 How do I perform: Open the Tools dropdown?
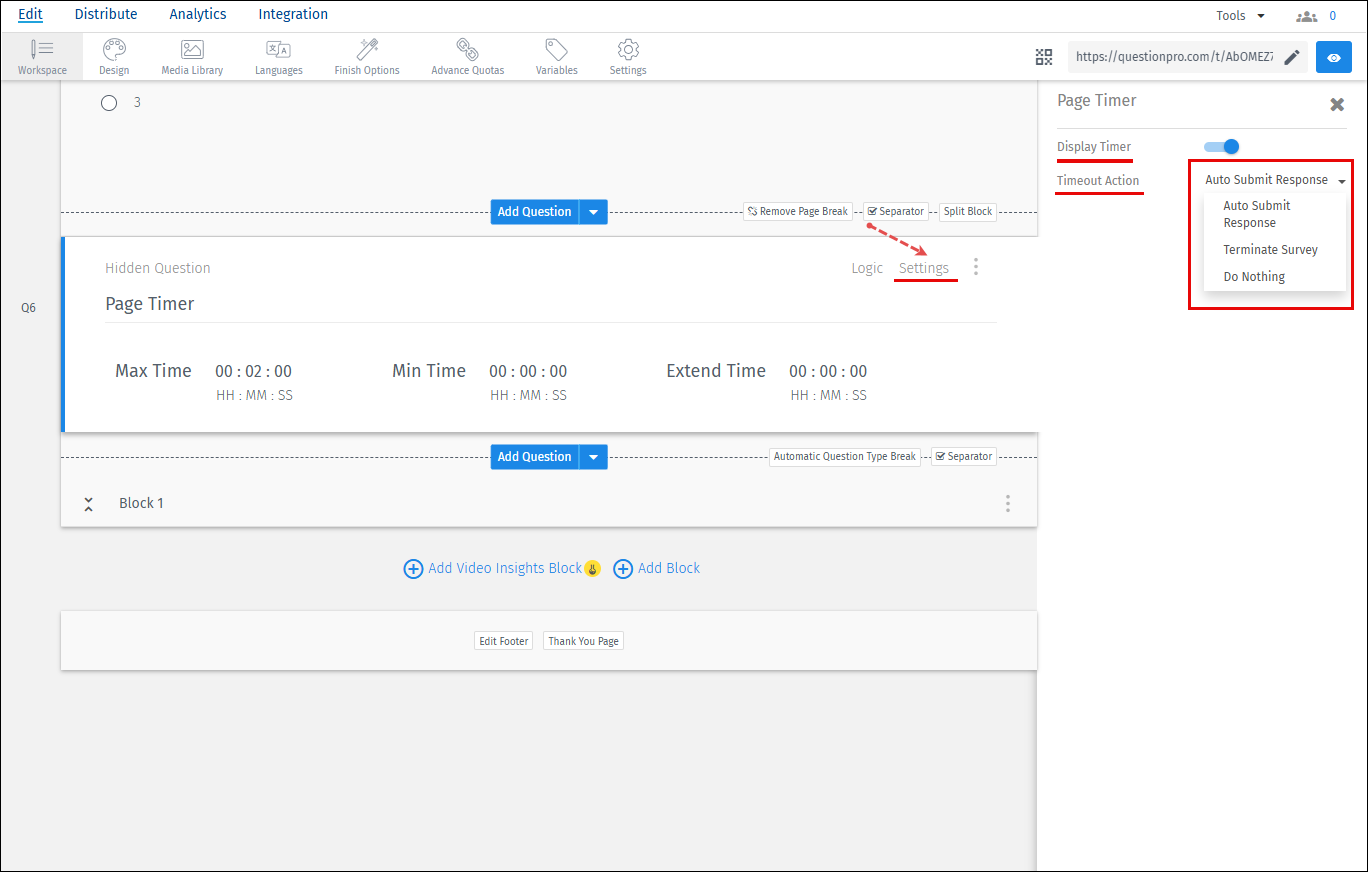(1240, 14)
